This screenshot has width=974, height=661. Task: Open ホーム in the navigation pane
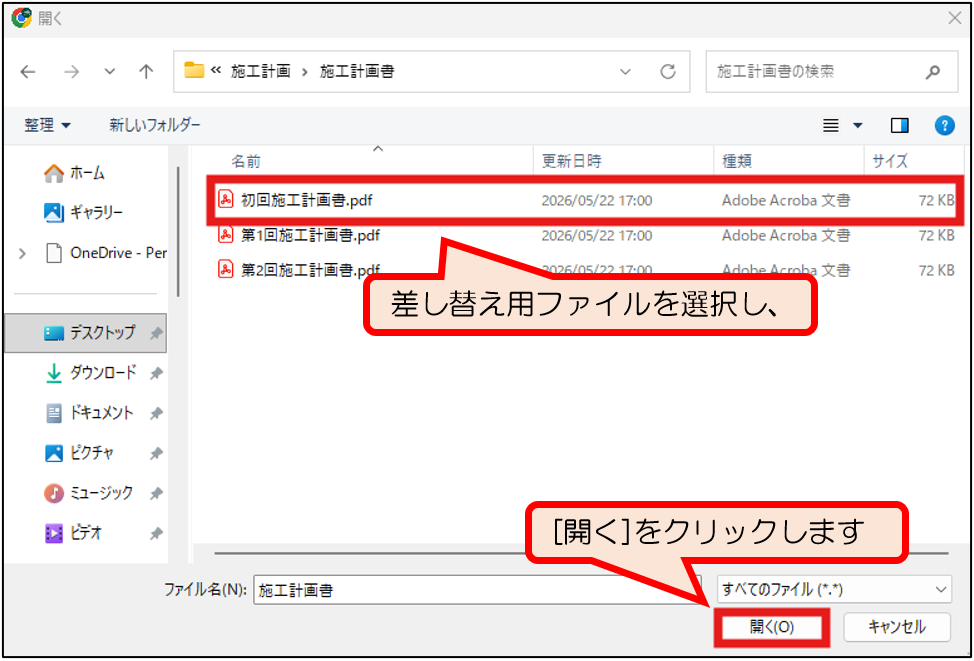(x=75, y=173)
